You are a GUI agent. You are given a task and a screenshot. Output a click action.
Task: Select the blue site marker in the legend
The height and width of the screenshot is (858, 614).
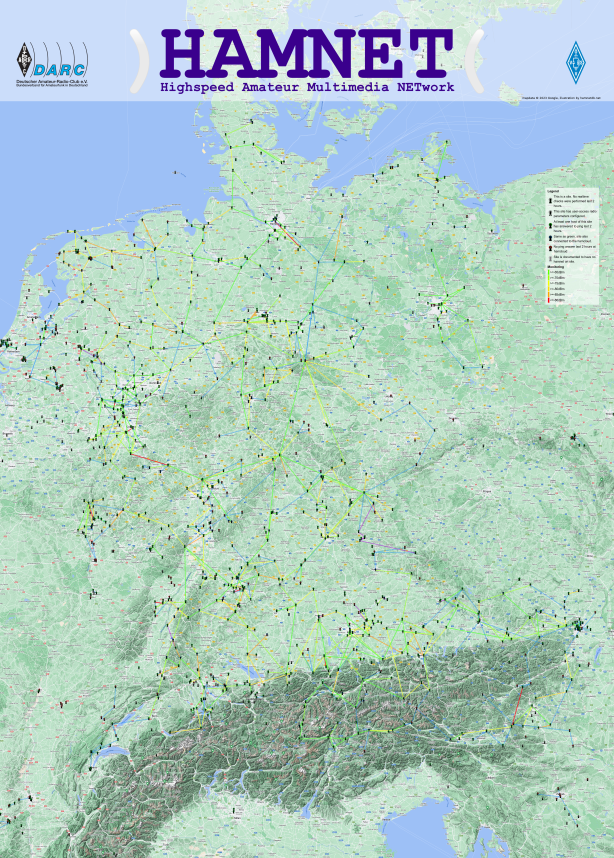pos(551,238)
